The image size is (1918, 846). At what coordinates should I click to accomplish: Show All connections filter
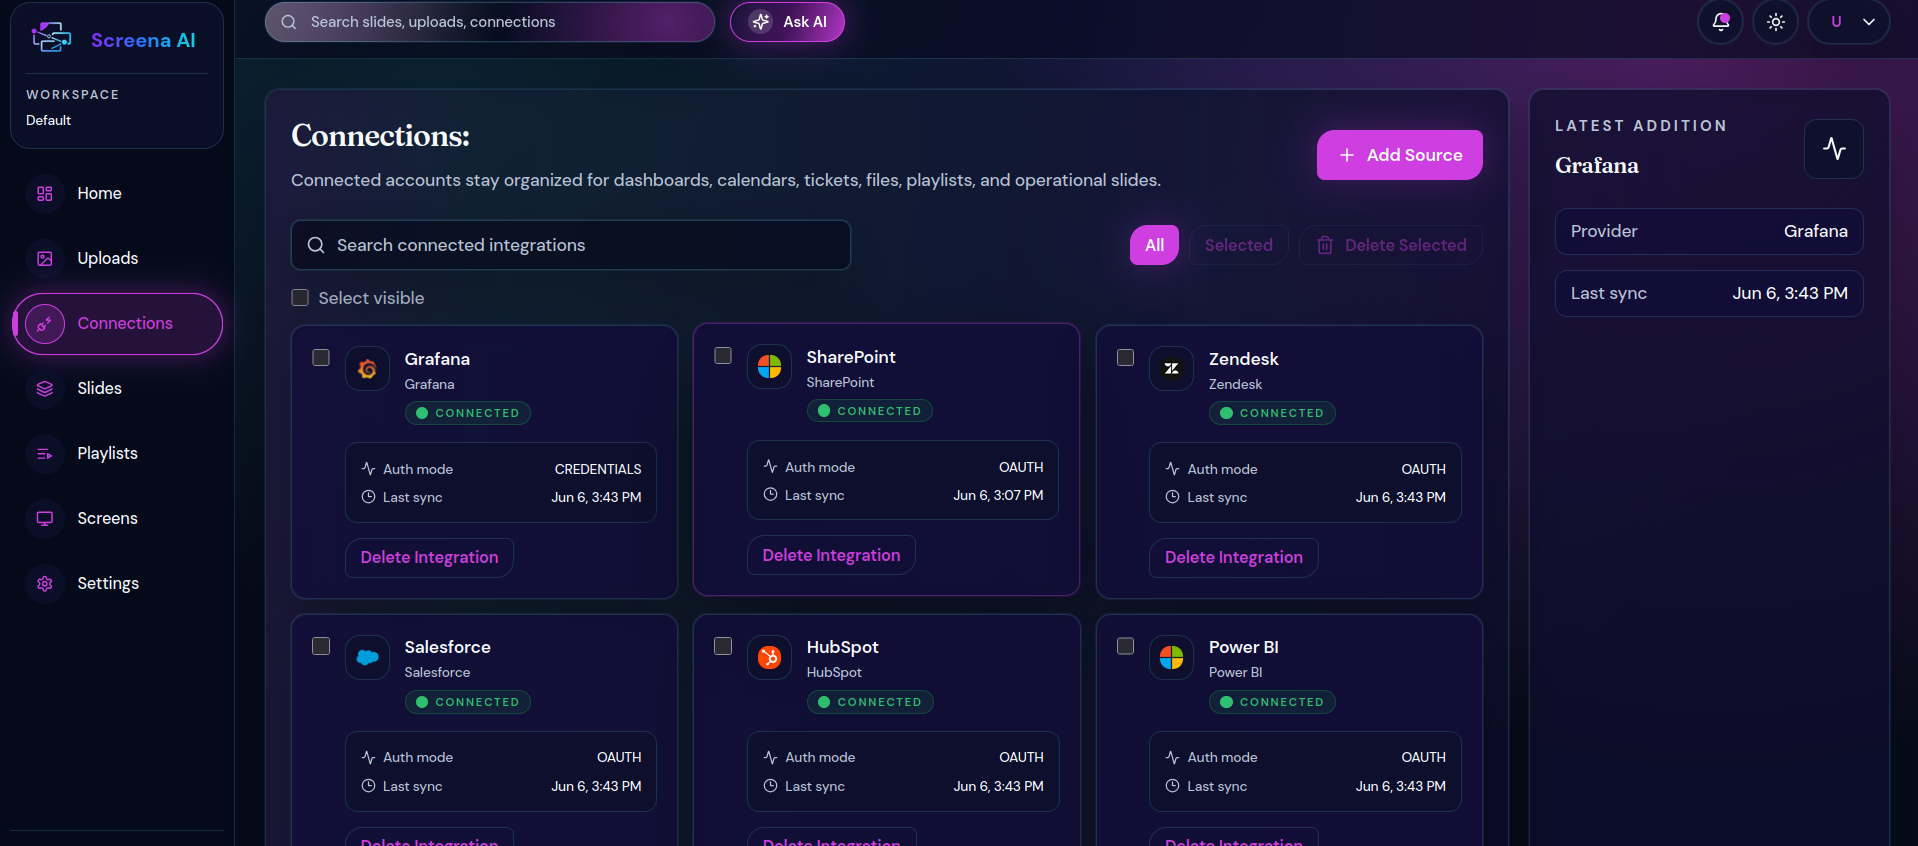(1154, 245)
